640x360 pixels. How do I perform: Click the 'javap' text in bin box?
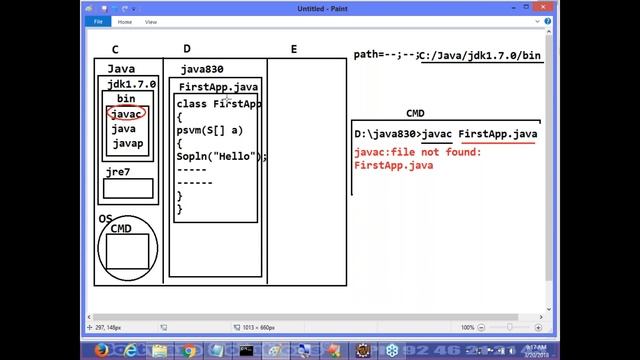128,144
